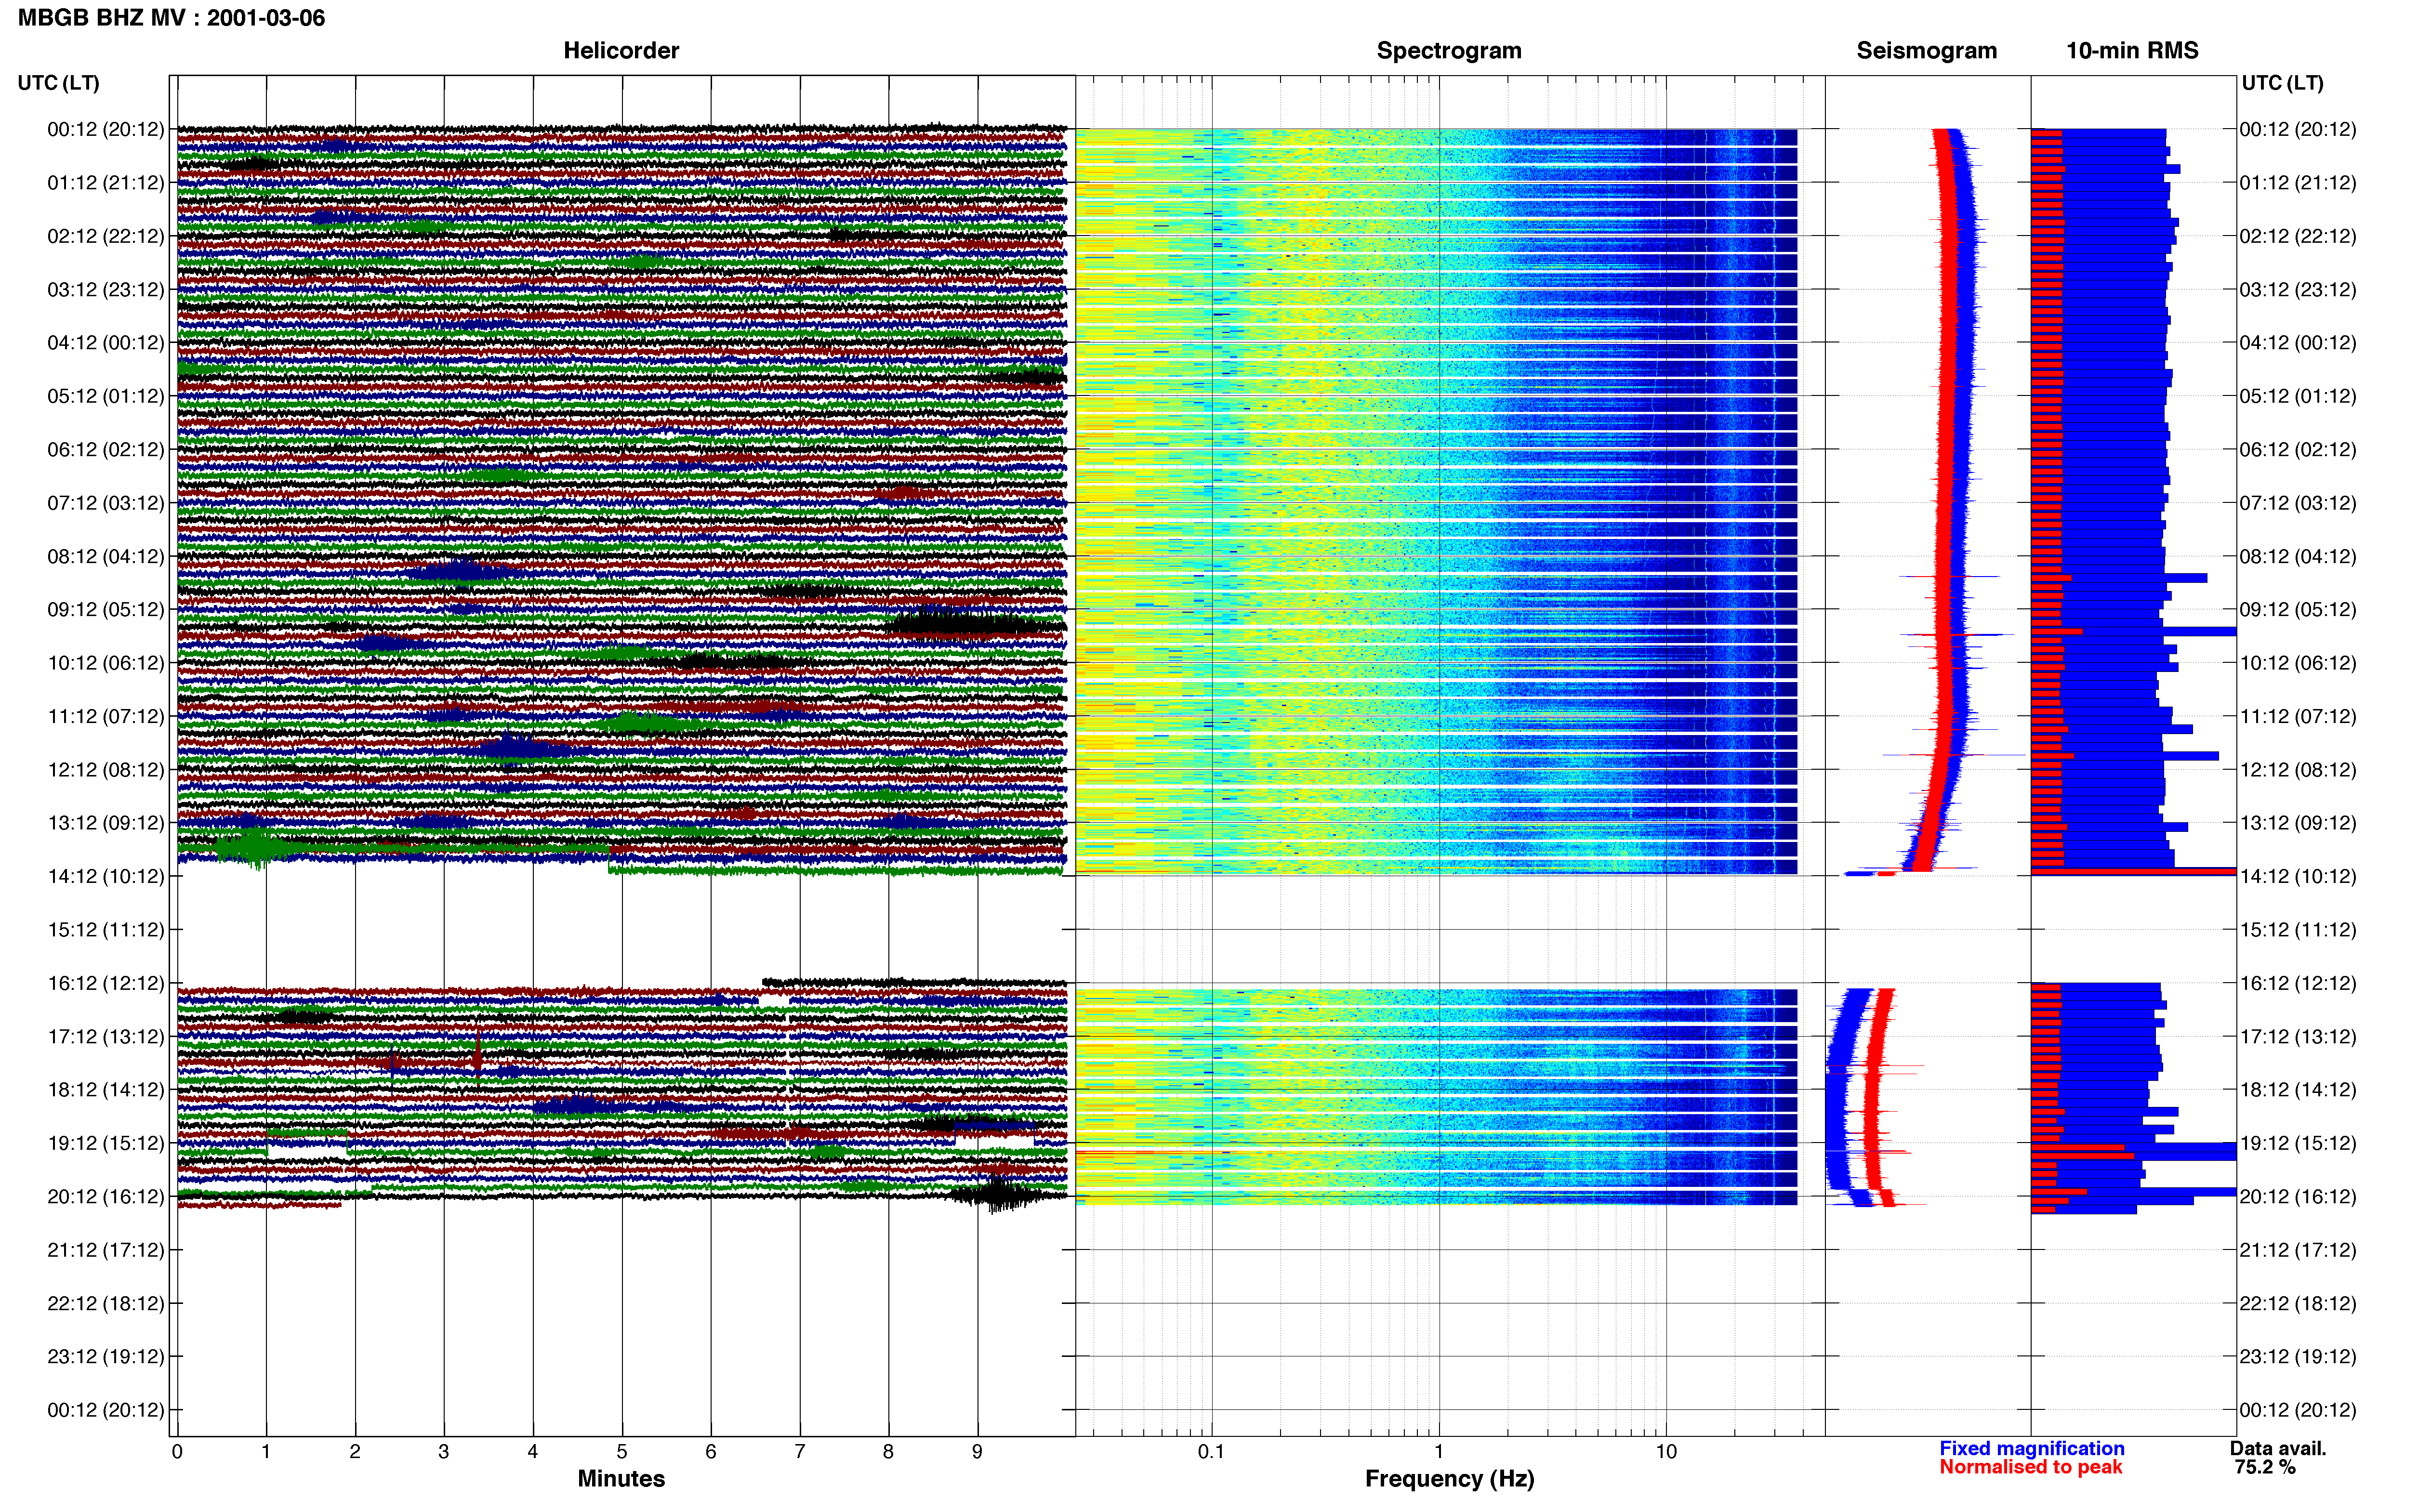This screenshot has height=1512, width=2418.
Task: Click the right-side time label '14:12 (10:12)'
Action: (2298, 876)
